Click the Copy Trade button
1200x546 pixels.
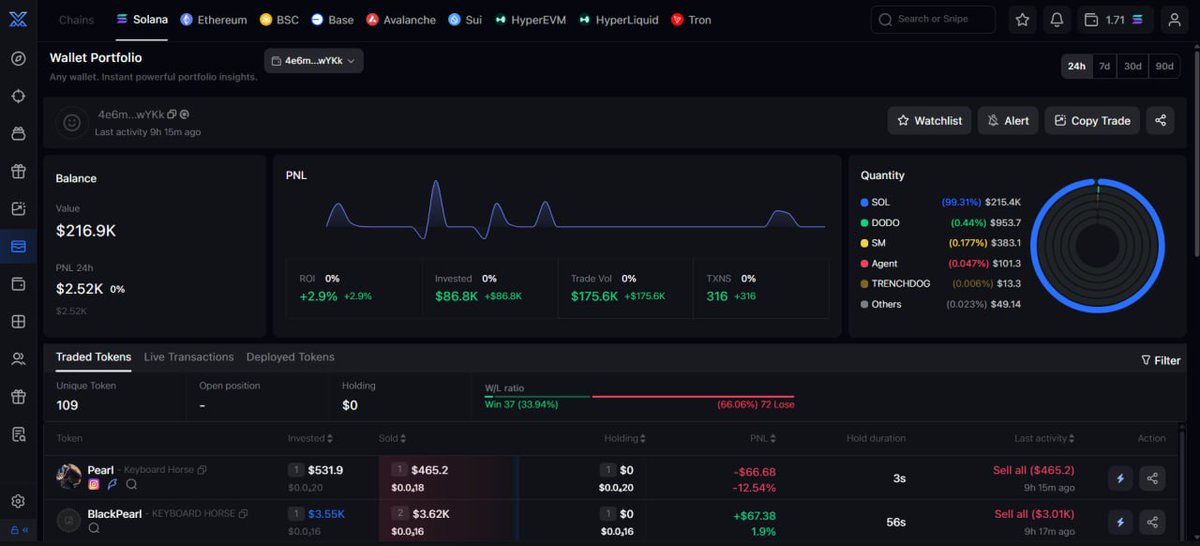pos(1092,120)
